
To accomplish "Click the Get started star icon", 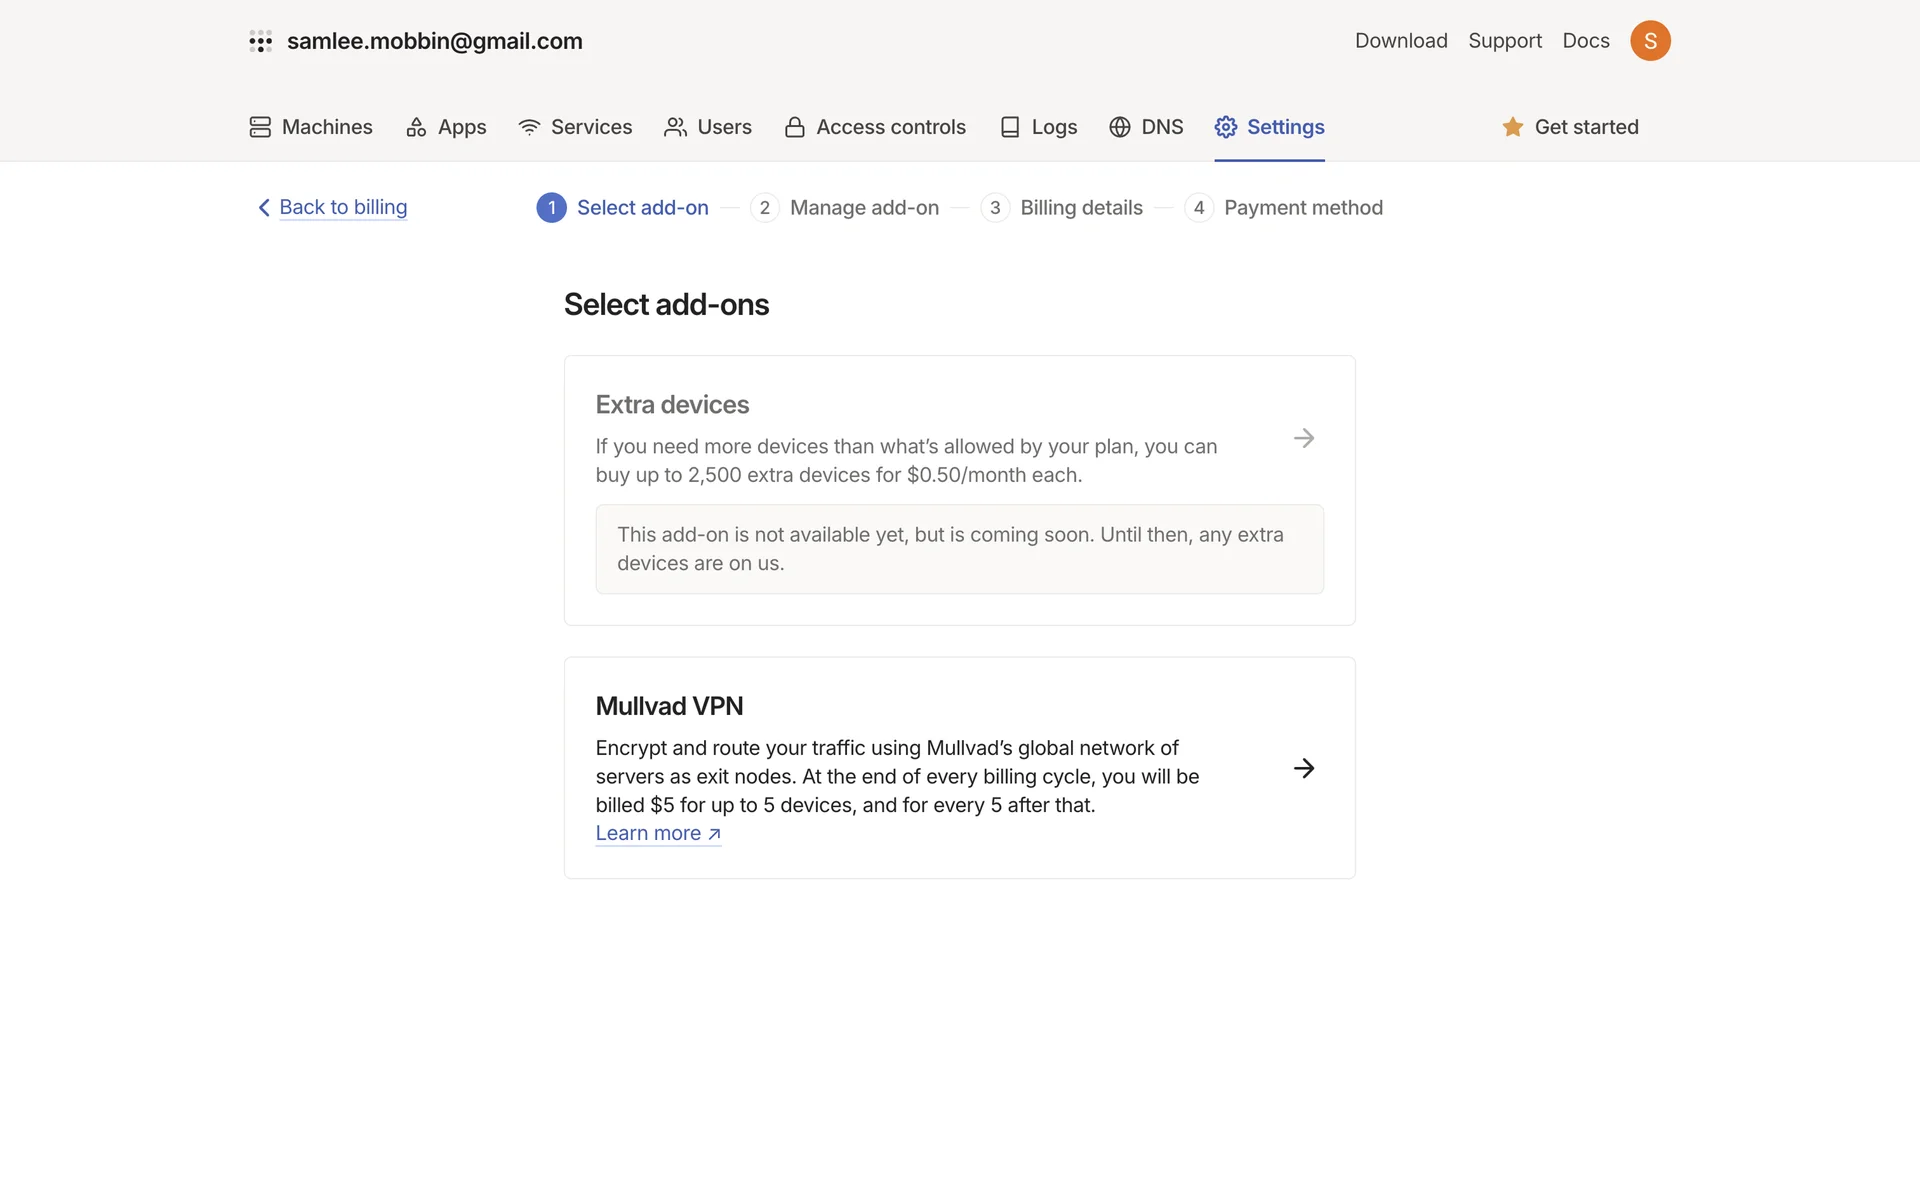I will 1513,127.
